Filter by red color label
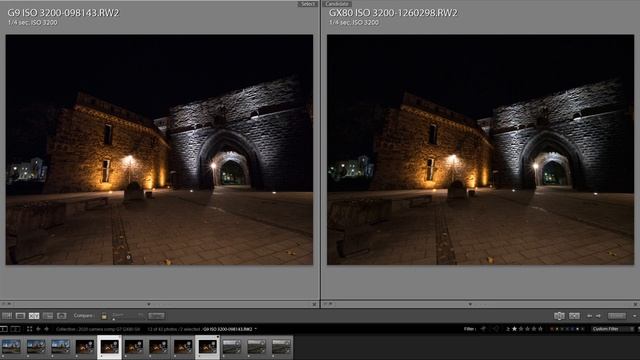The image size is (640, 360). click(x=552, y=329)
